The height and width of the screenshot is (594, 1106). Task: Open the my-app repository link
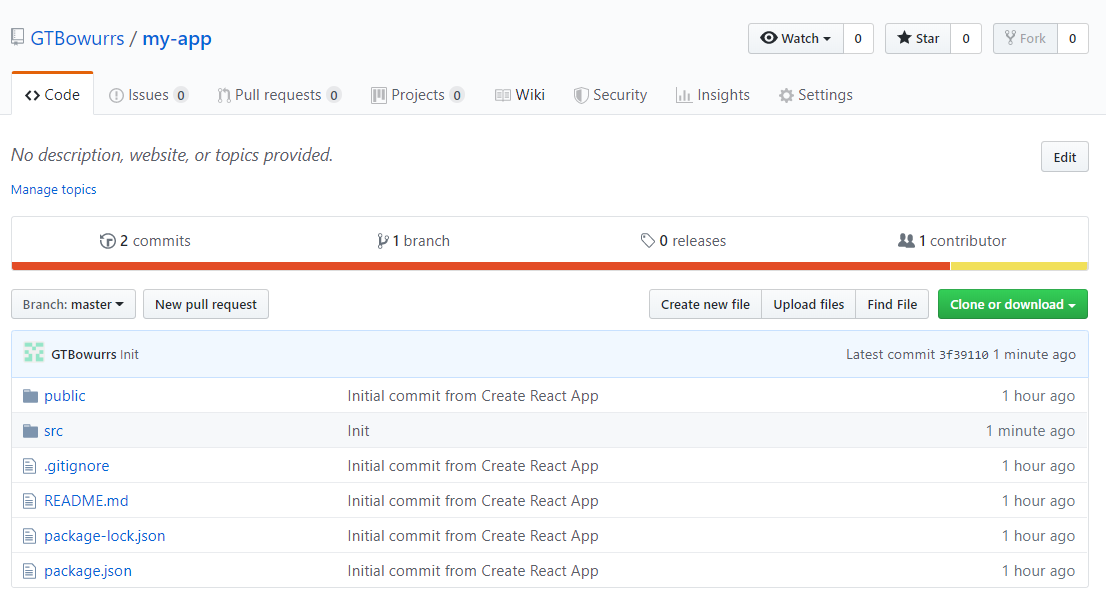(177, 39)
